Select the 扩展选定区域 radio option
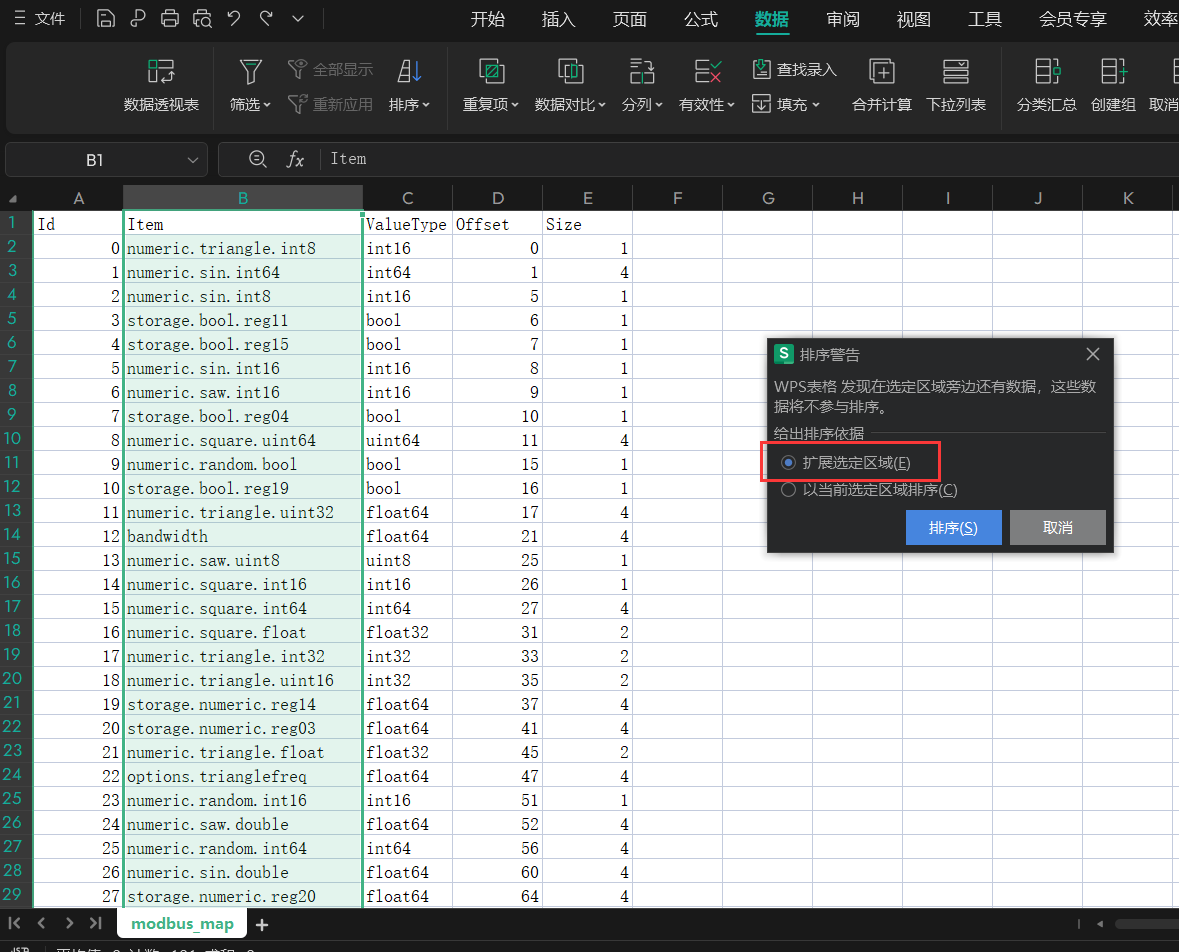The height and width of the screenshot is (952, 1179). [788, 462]
